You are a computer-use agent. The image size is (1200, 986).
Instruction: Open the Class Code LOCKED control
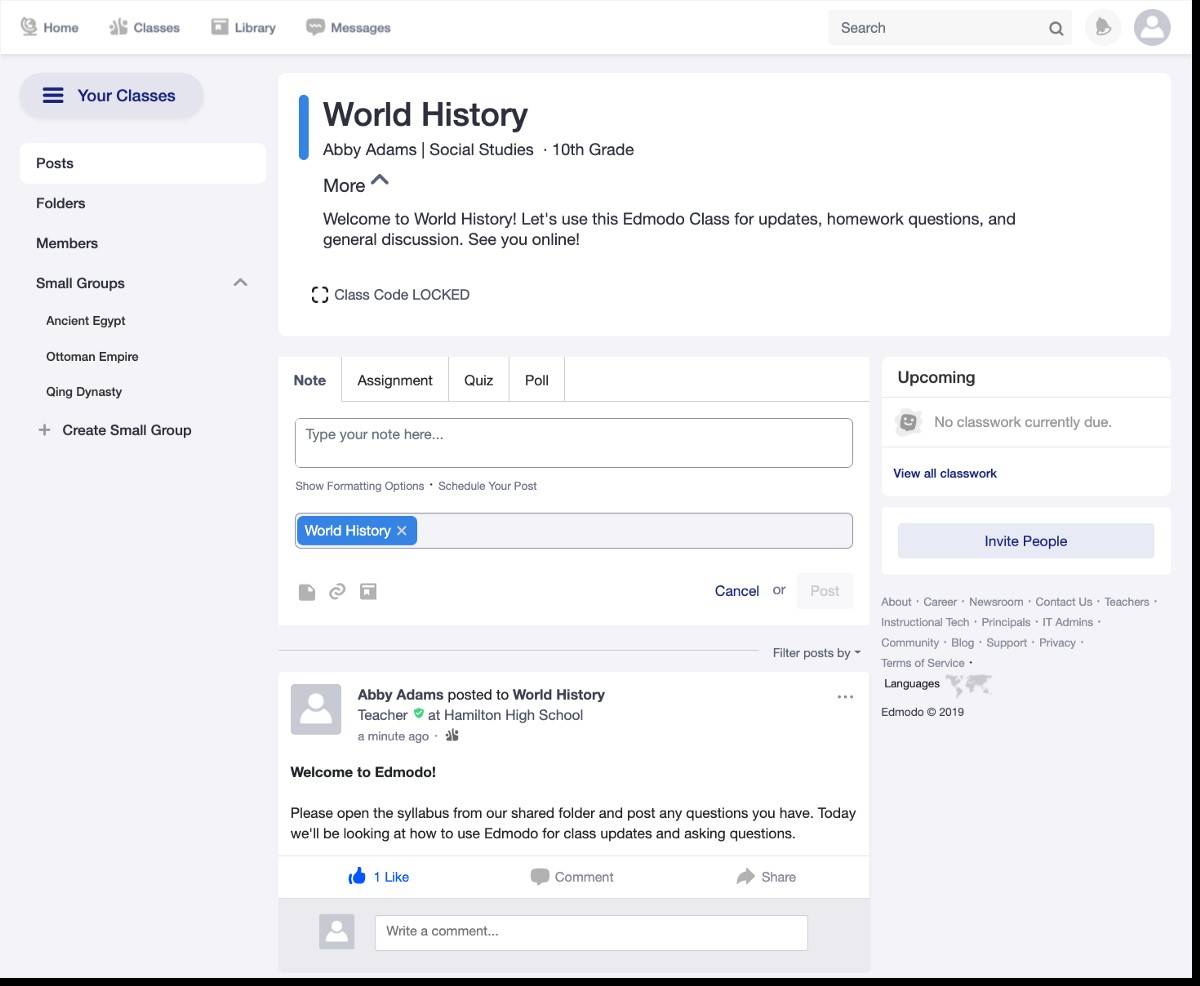tap(390, 294)
